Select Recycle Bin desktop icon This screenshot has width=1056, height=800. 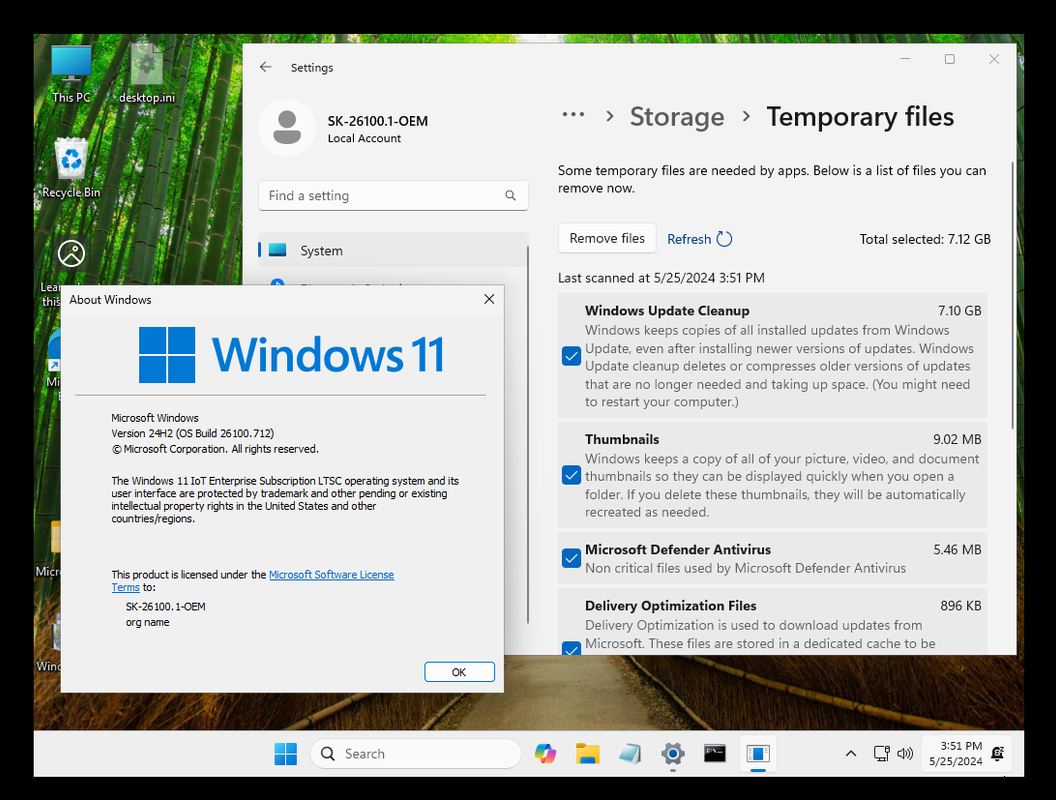point(71,168)
